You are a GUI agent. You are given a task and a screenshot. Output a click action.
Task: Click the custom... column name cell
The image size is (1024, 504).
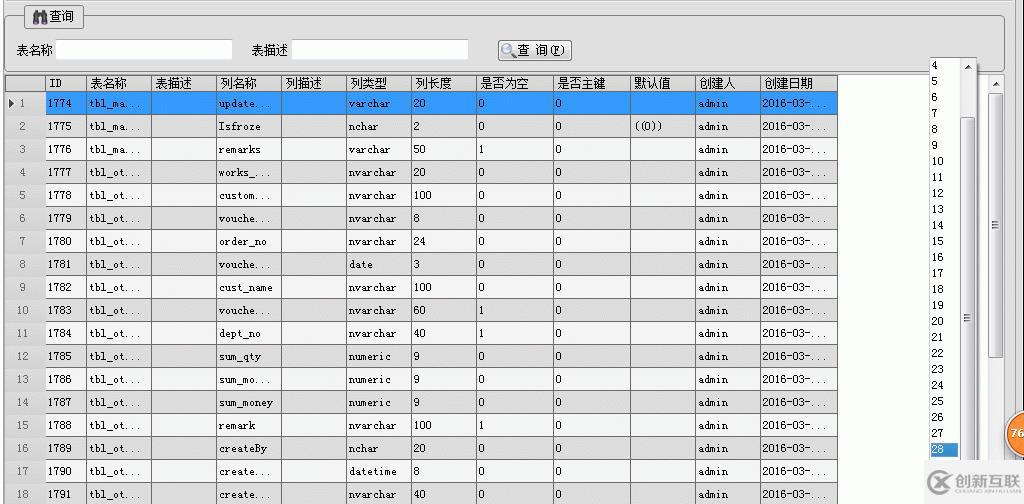pos(249,195)
